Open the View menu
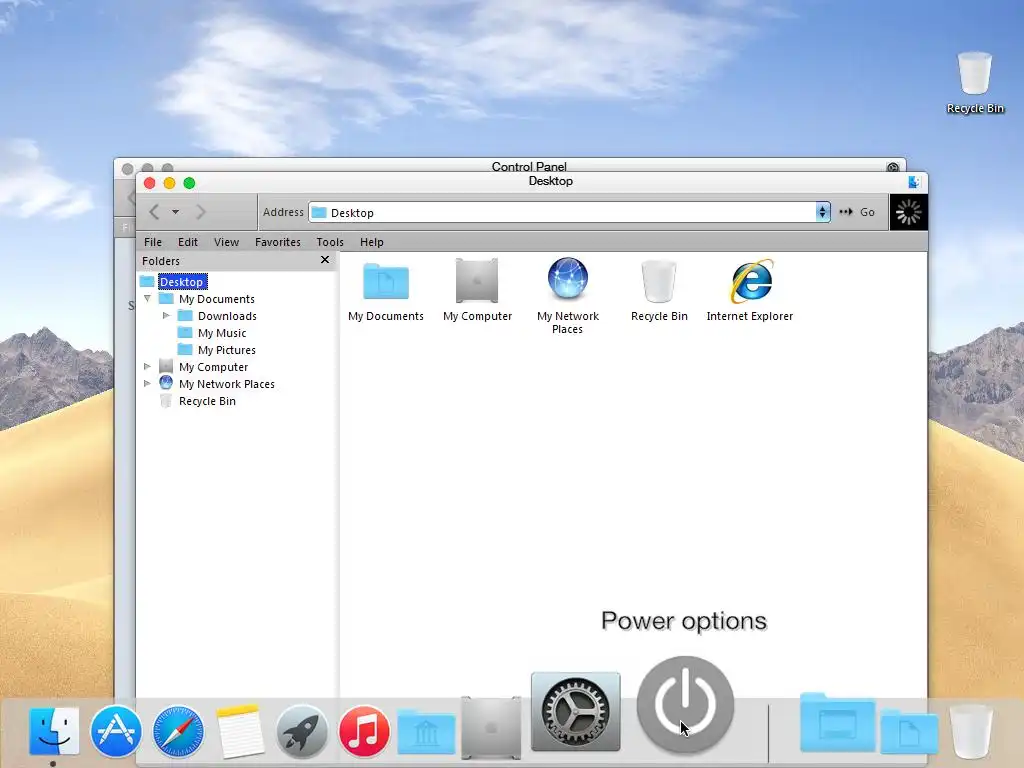1024x768 pixels. (226, 242)
